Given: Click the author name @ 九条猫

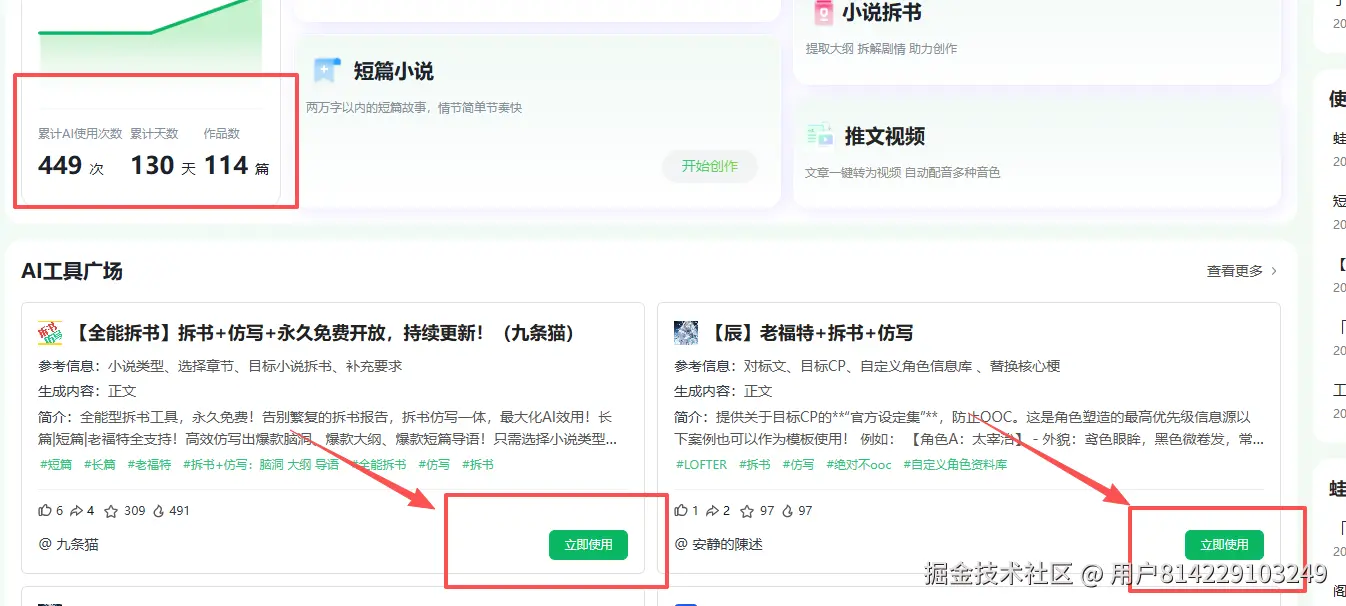Looking at the screenshot, I should (x=68, y=545).
